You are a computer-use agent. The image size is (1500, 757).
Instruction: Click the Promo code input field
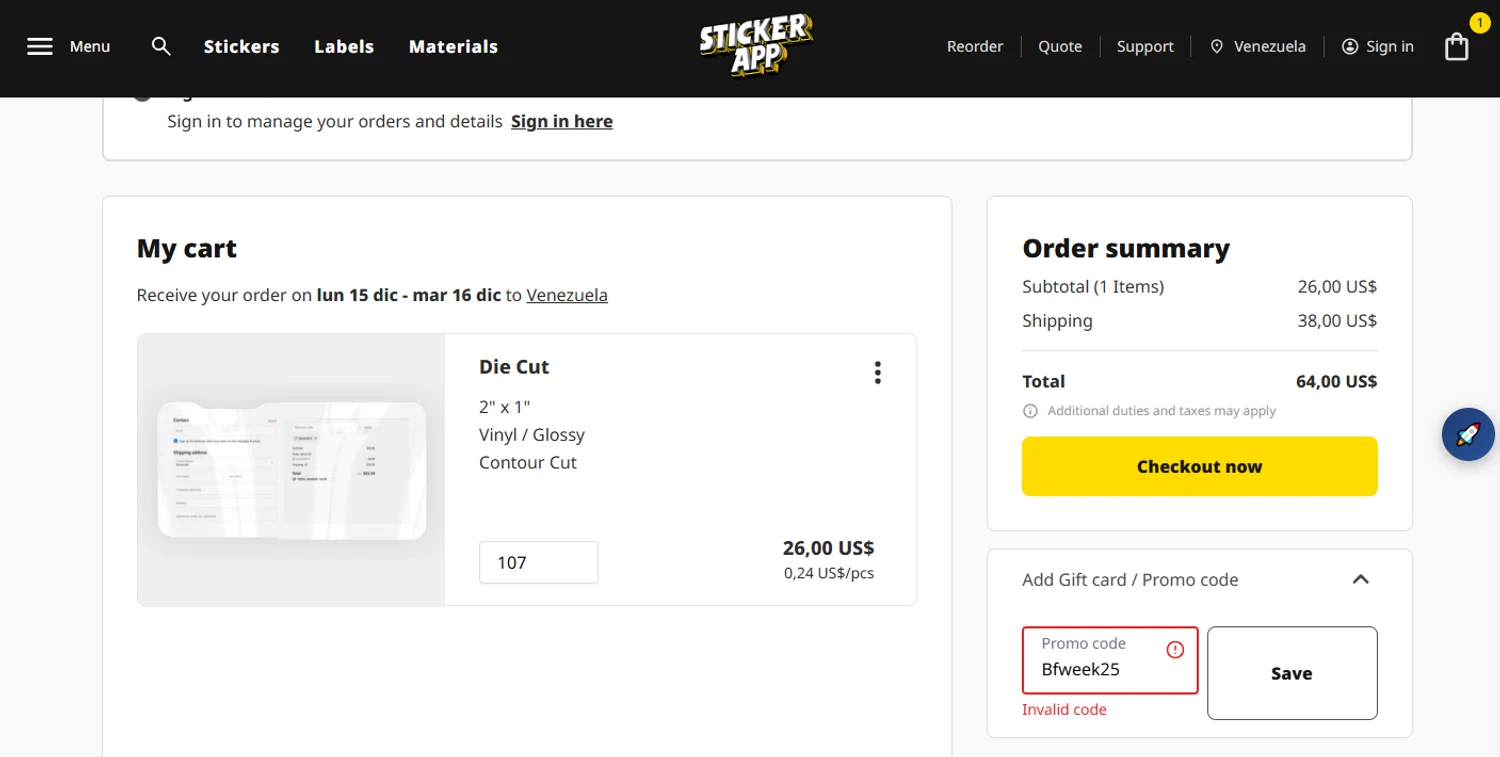click(1098, 669)
